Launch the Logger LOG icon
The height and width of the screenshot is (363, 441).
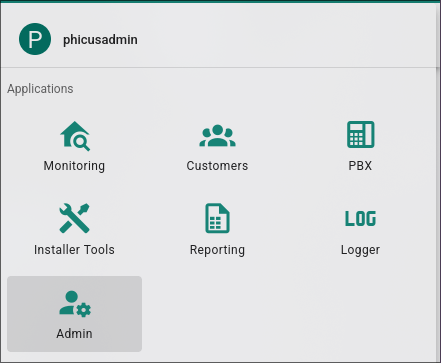click(360, 218)
